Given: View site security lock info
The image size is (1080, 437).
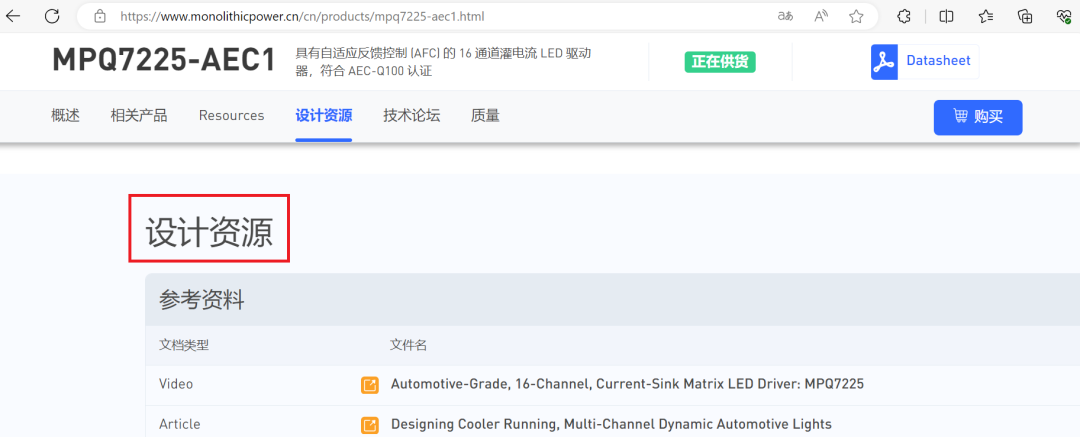Looking at the screenshot, I should (x=101, y=16).
